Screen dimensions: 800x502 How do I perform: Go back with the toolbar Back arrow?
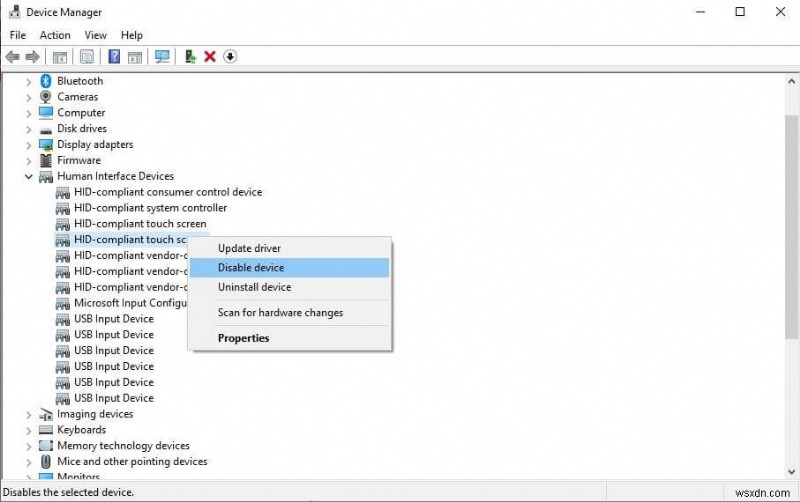pyautogui.click(x=13, y=57)
